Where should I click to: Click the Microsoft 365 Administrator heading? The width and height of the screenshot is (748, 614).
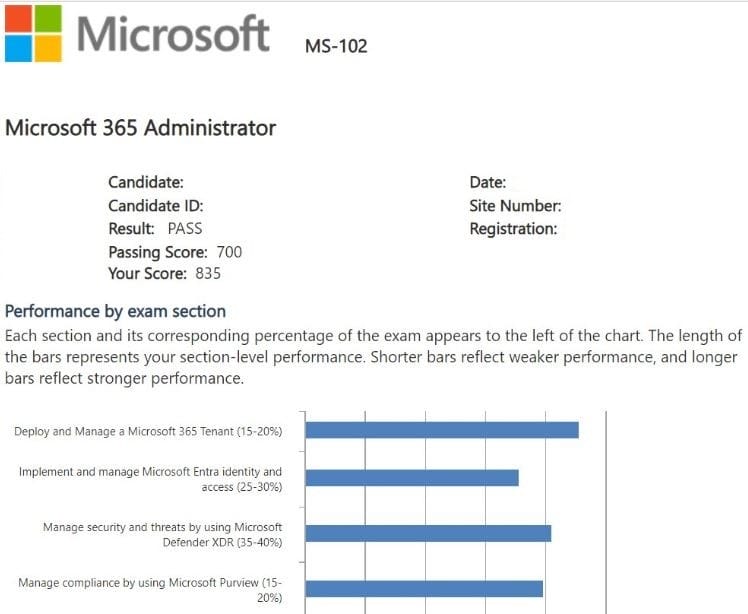click(140, 128)
